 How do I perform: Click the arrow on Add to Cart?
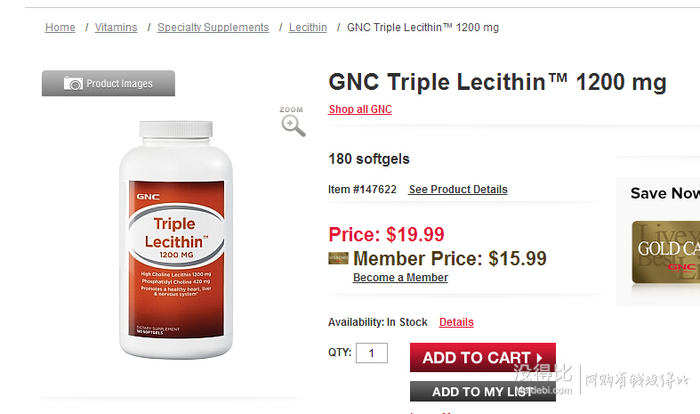pos(539,358)
